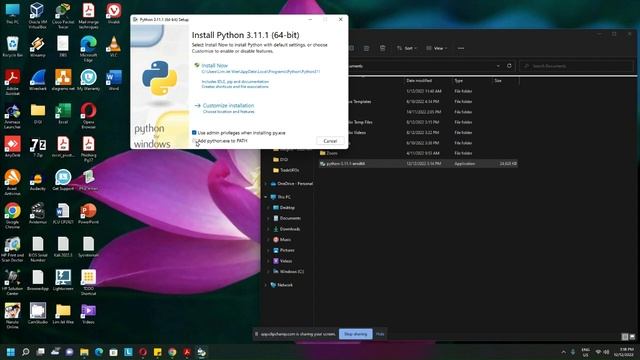Open Avast Antivirus desktop icon
The height and width of the screenshot is (360, 640).
12,182
